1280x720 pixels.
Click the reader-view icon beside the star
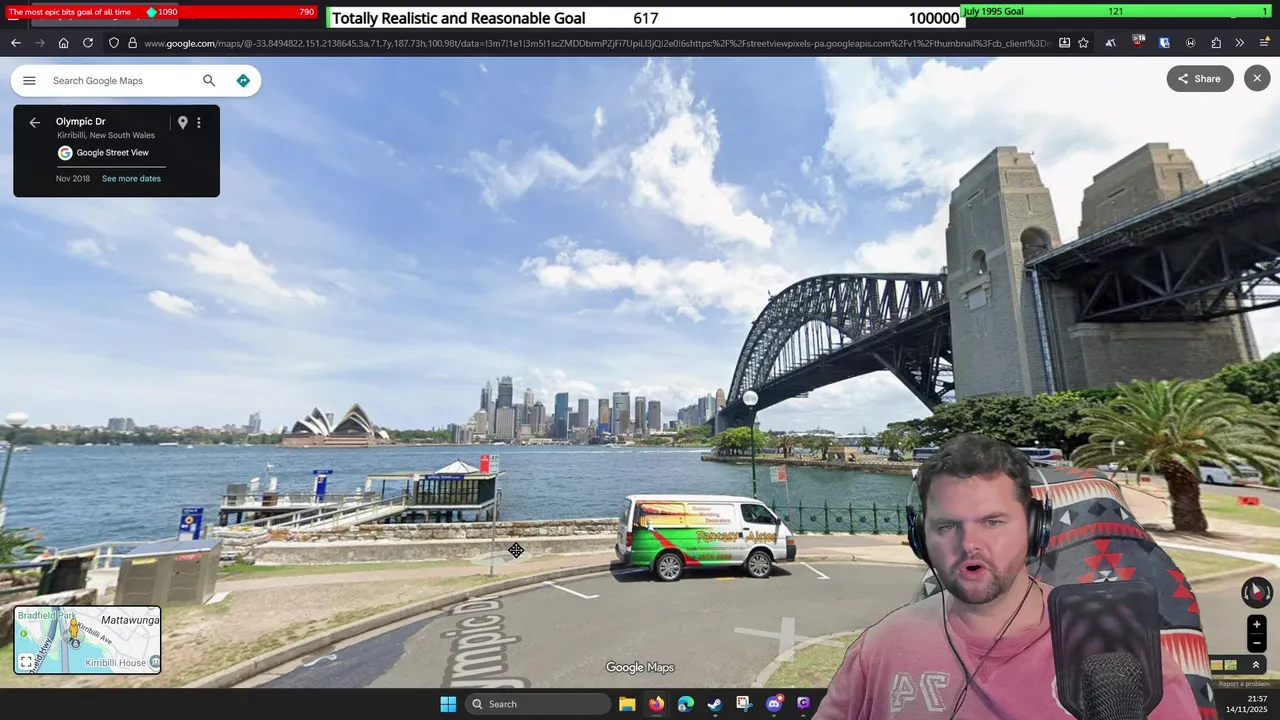pos(1064,43)
